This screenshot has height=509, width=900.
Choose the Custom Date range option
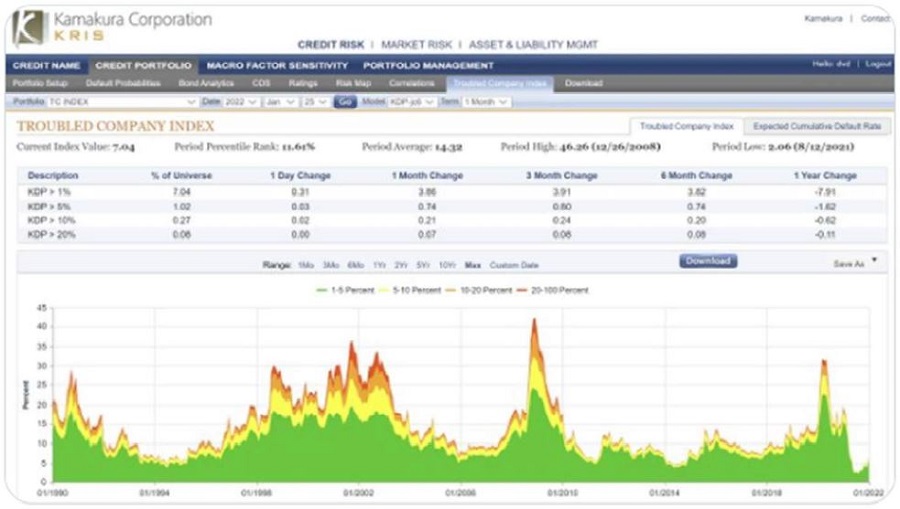[x=514, y=265]
